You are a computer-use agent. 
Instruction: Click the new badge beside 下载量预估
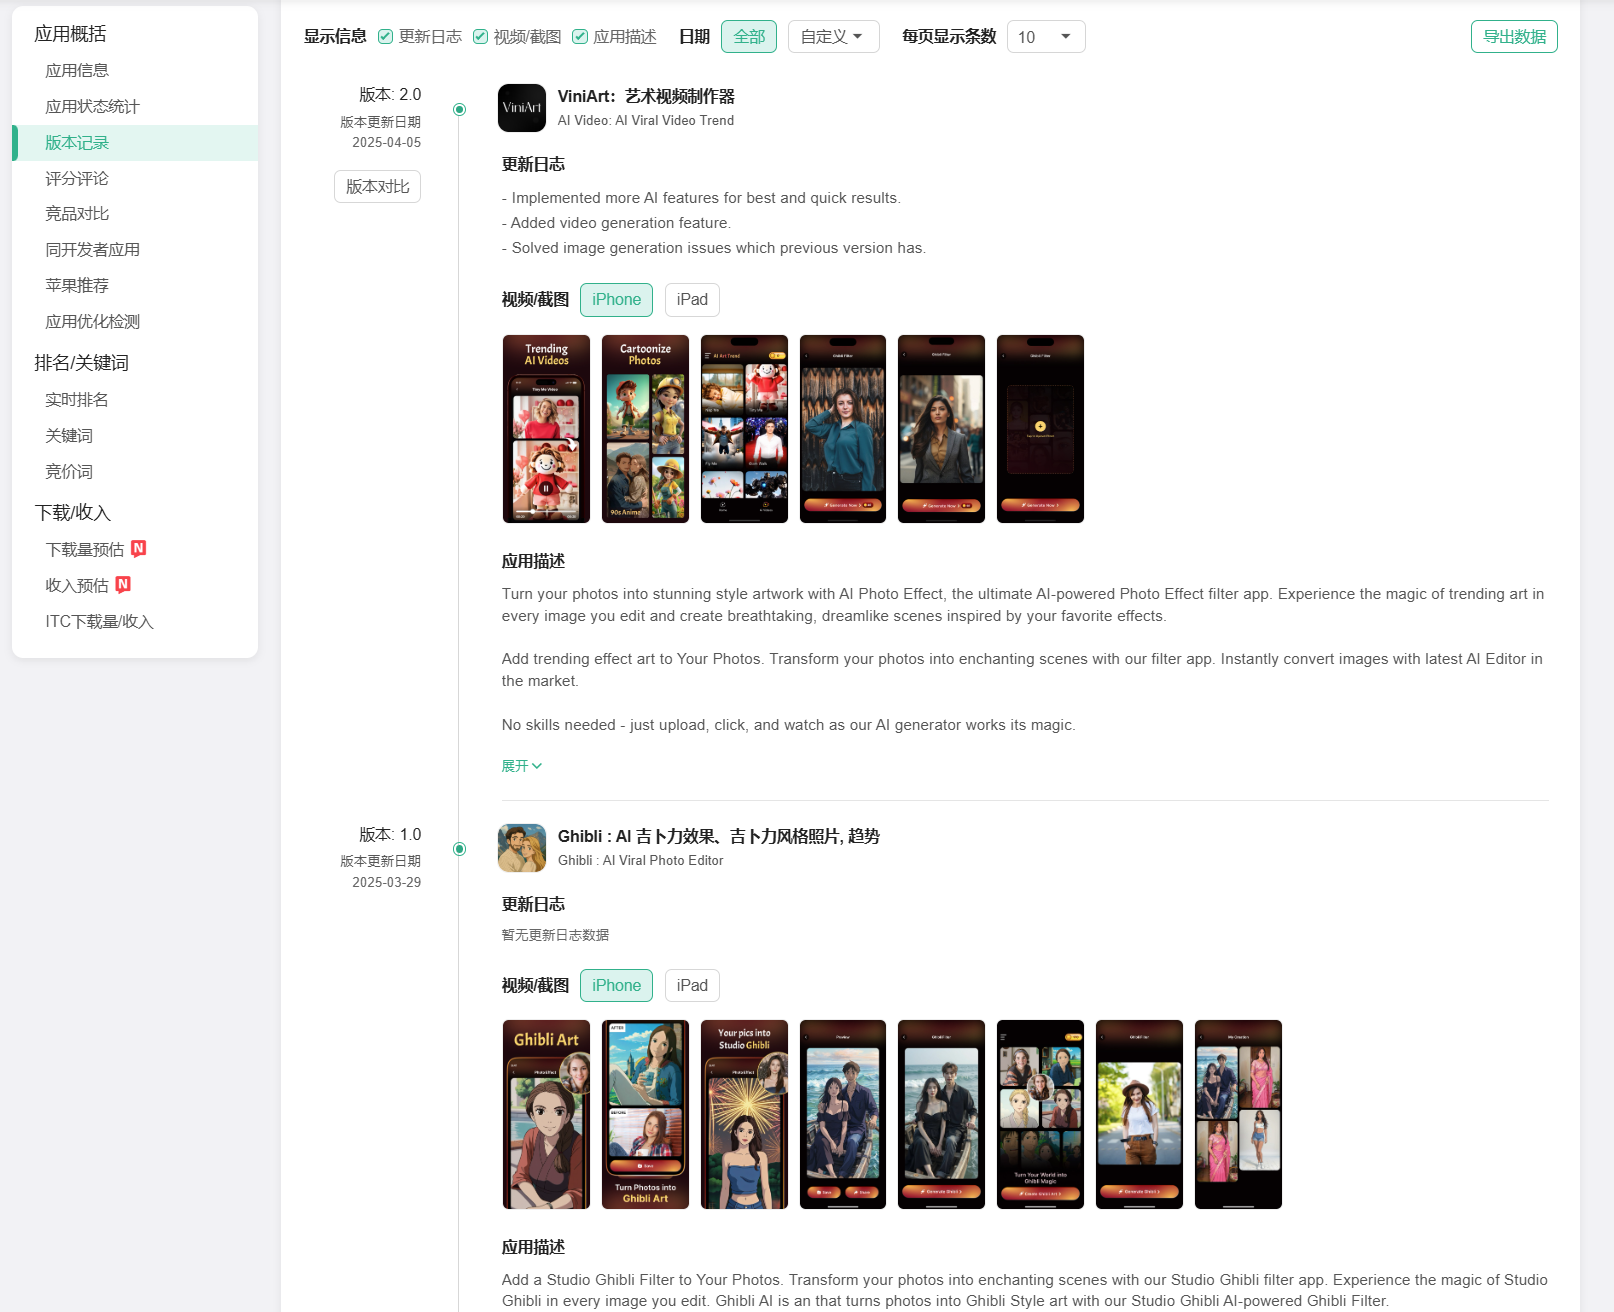pos(139,548)
